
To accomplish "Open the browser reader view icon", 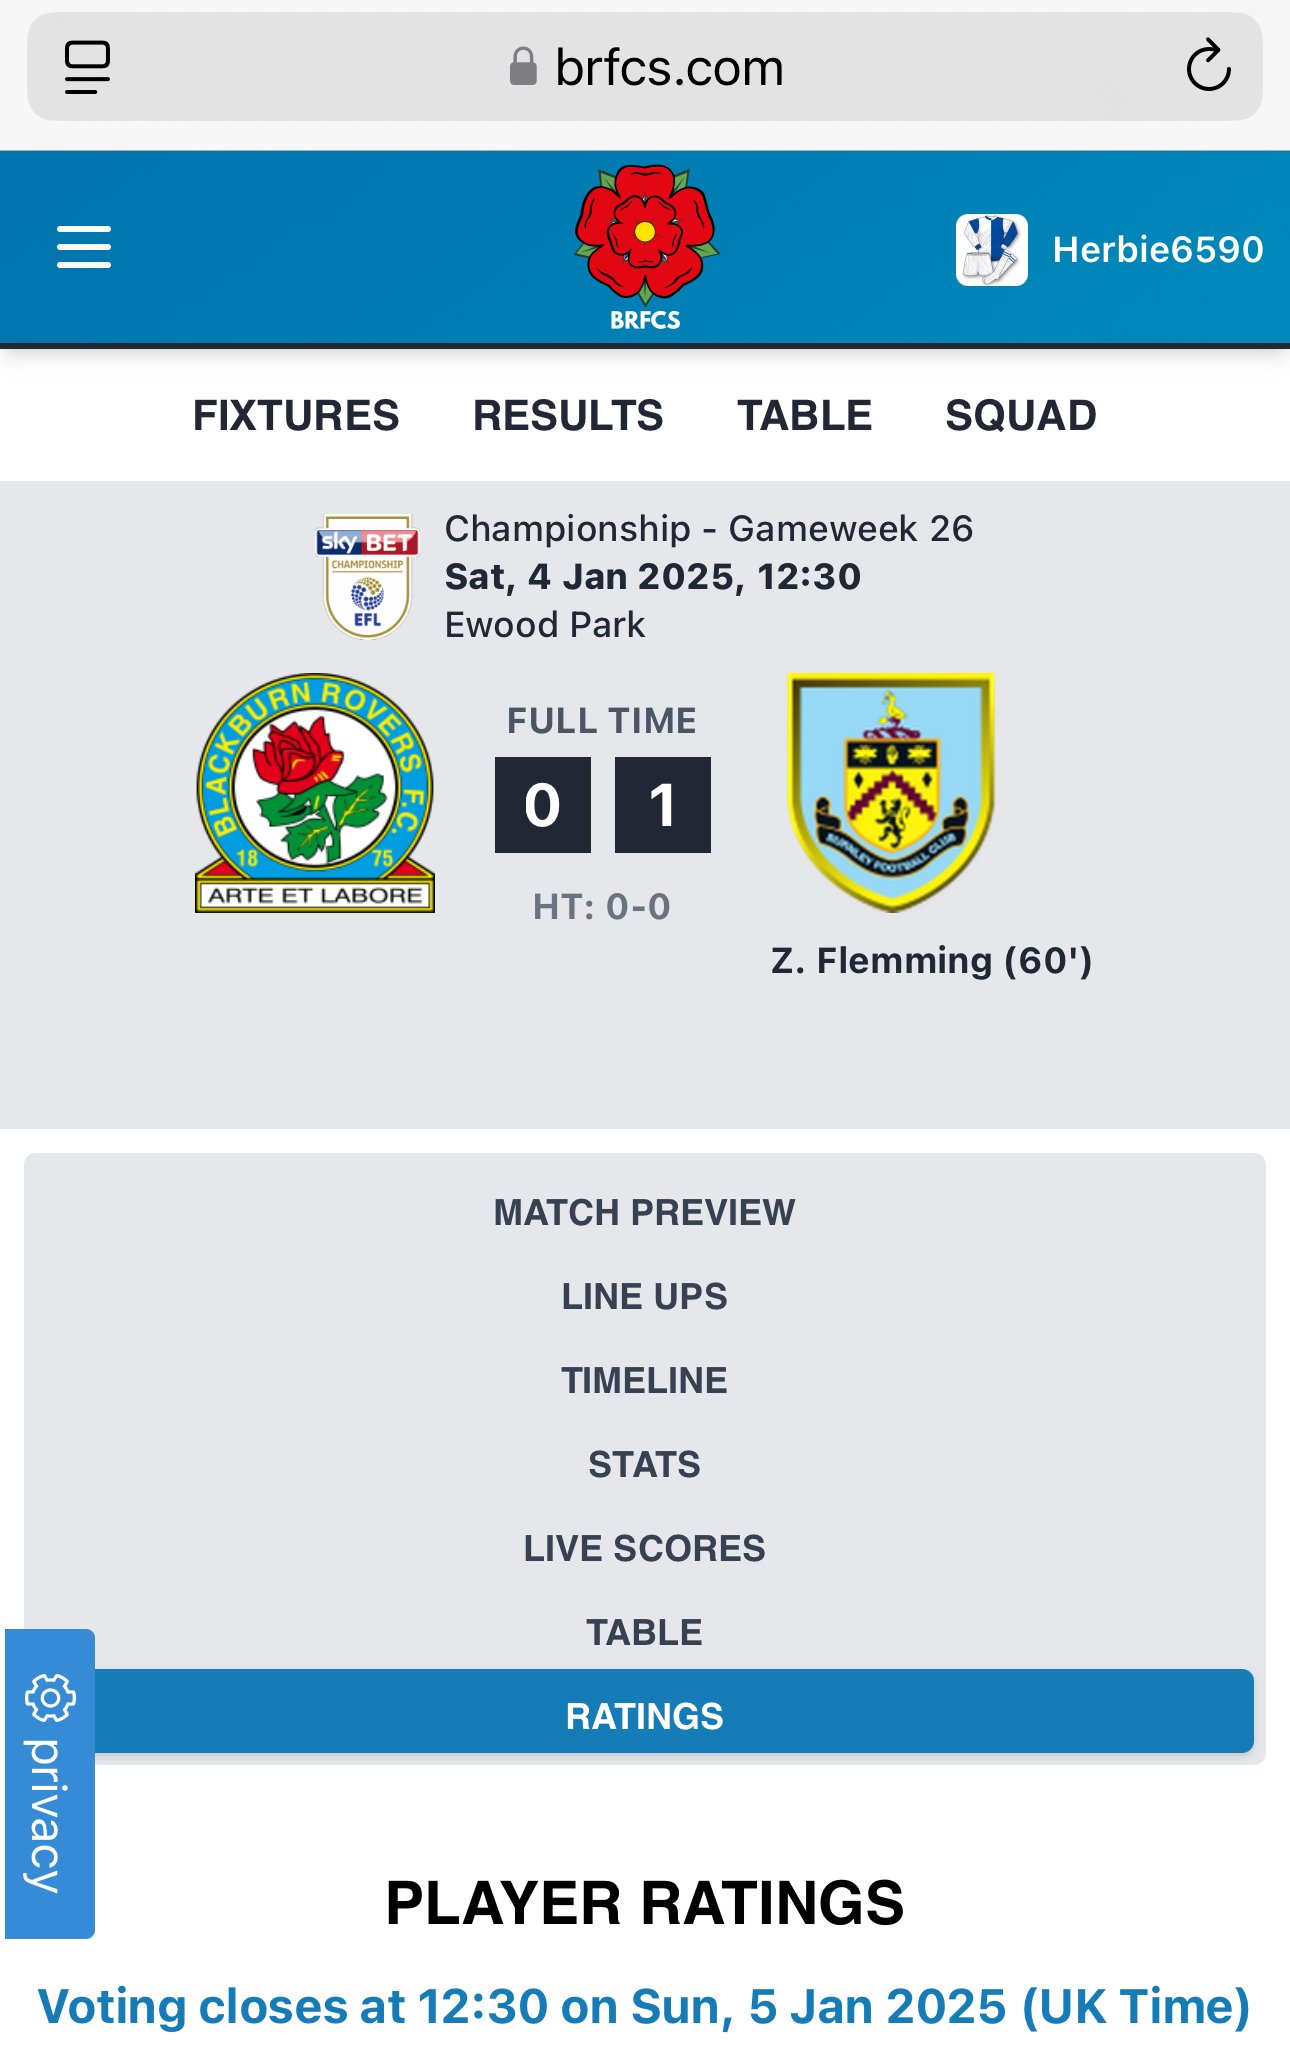I will [87, 67].
